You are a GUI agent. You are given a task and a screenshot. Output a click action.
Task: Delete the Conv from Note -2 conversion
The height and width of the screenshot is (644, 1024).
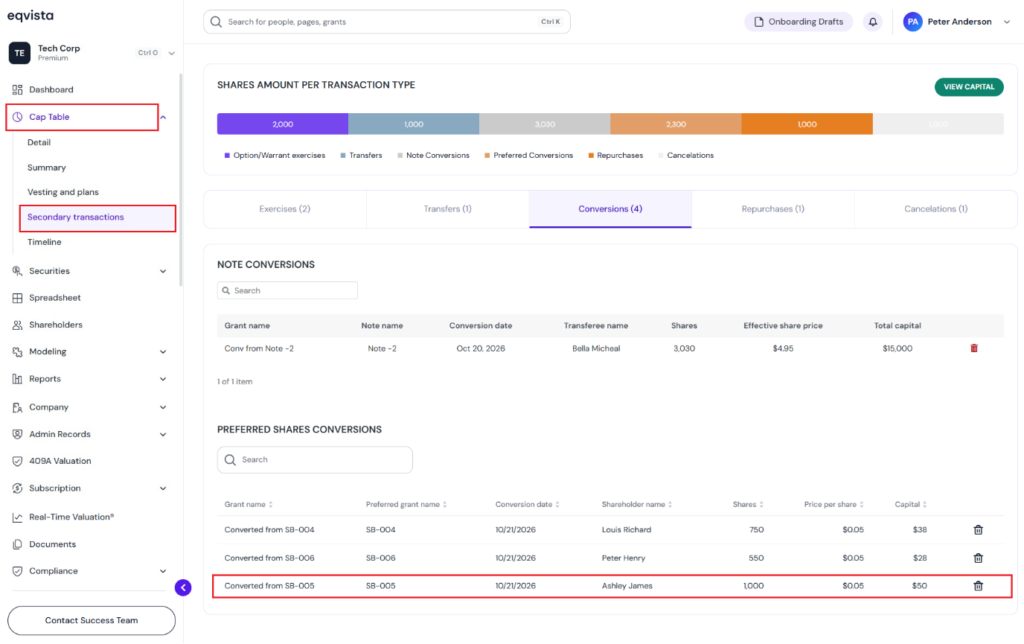point(974,349)
